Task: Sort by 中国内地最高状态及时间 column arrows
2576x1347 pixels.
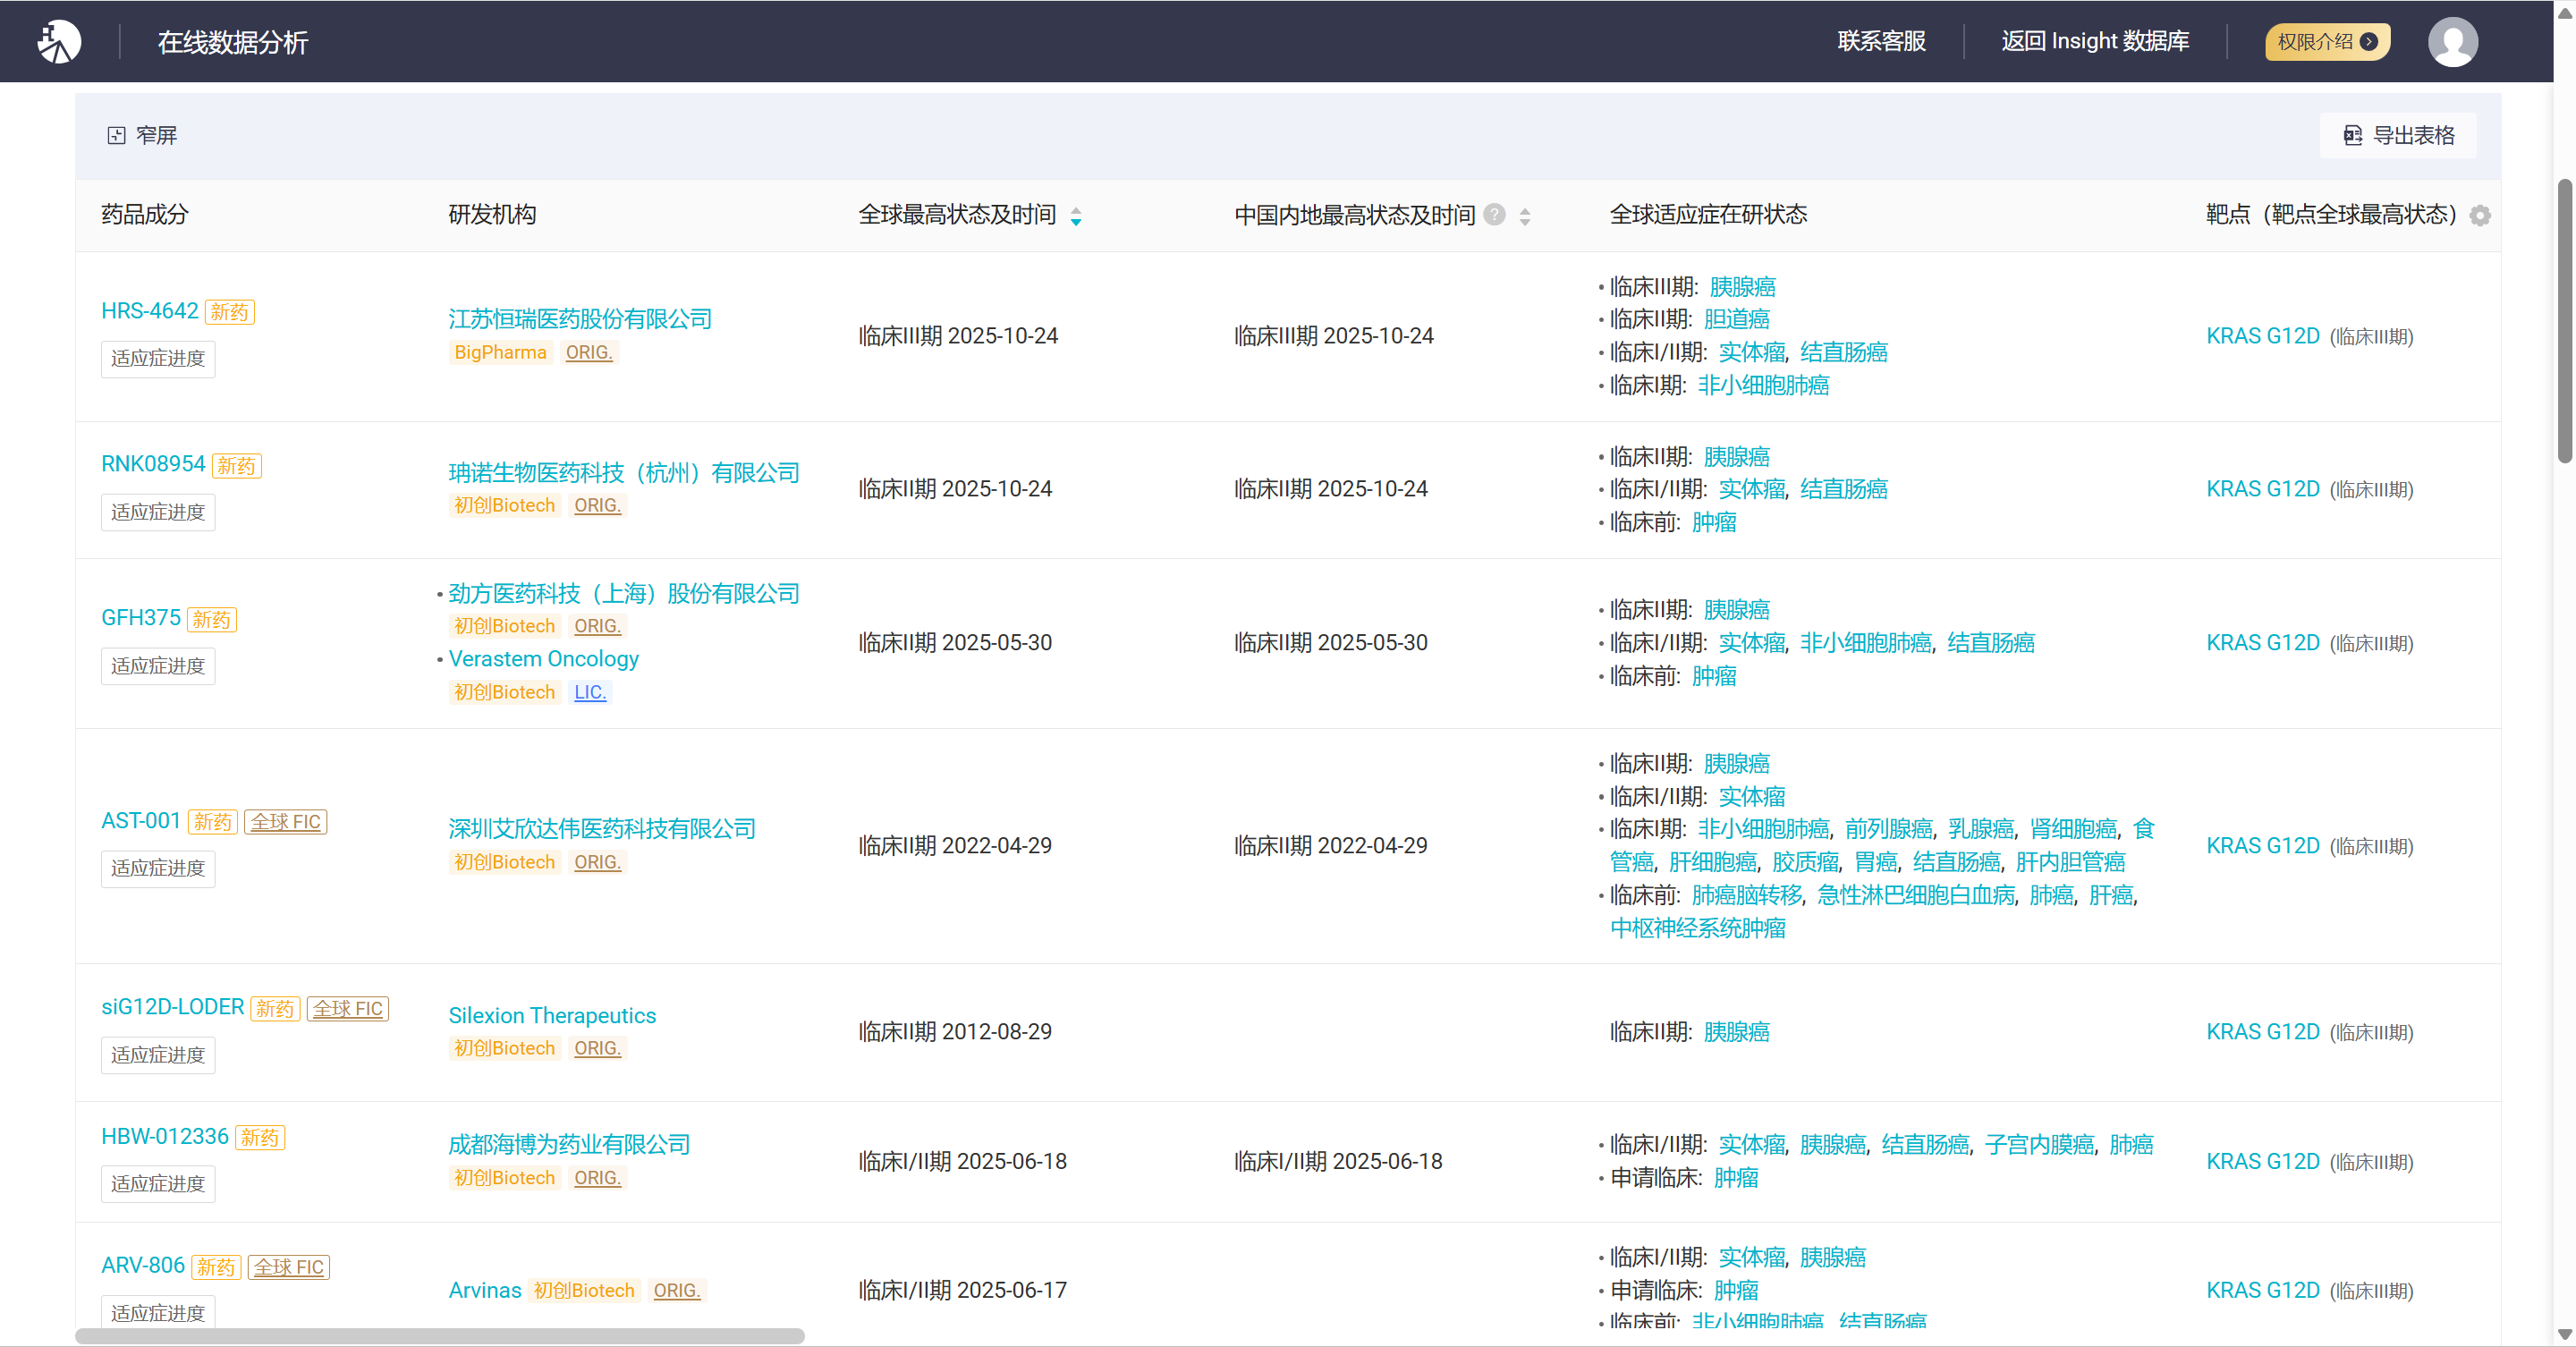Action: pyautogui.click(x=1525, y=216)
